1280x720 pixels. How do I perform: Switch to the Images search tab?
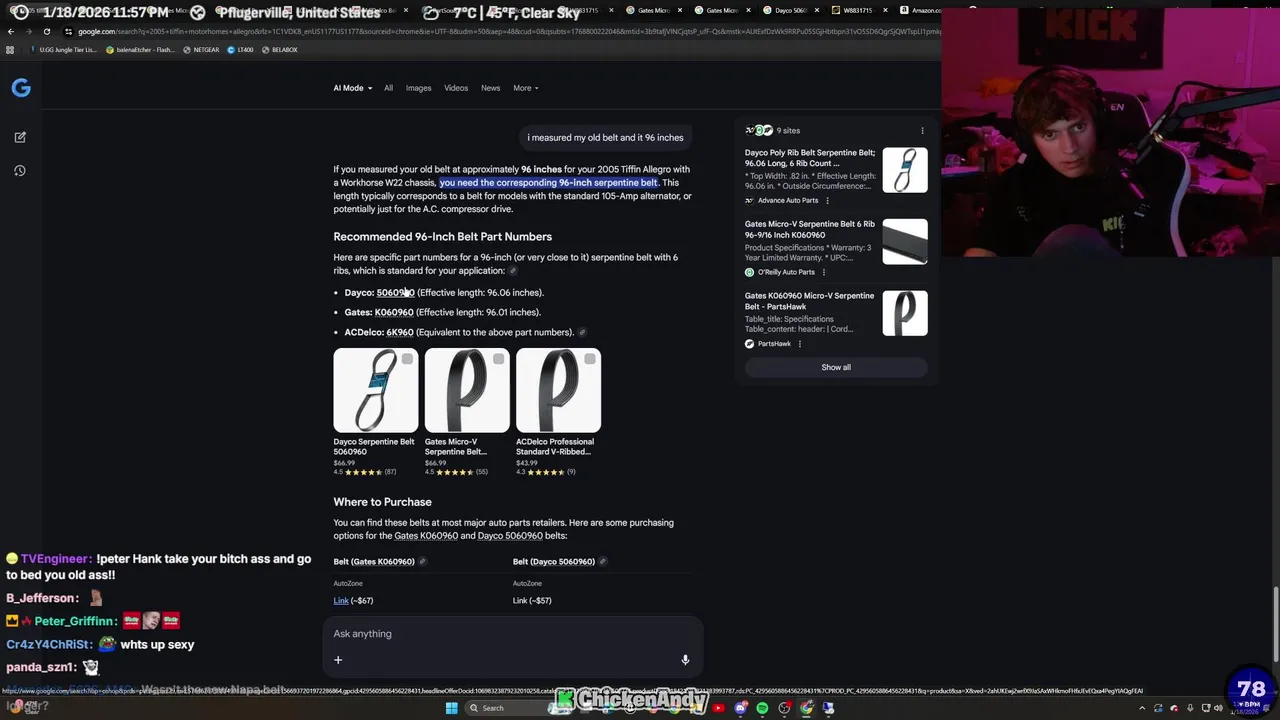pyautogui.click(x=418, y=88)
